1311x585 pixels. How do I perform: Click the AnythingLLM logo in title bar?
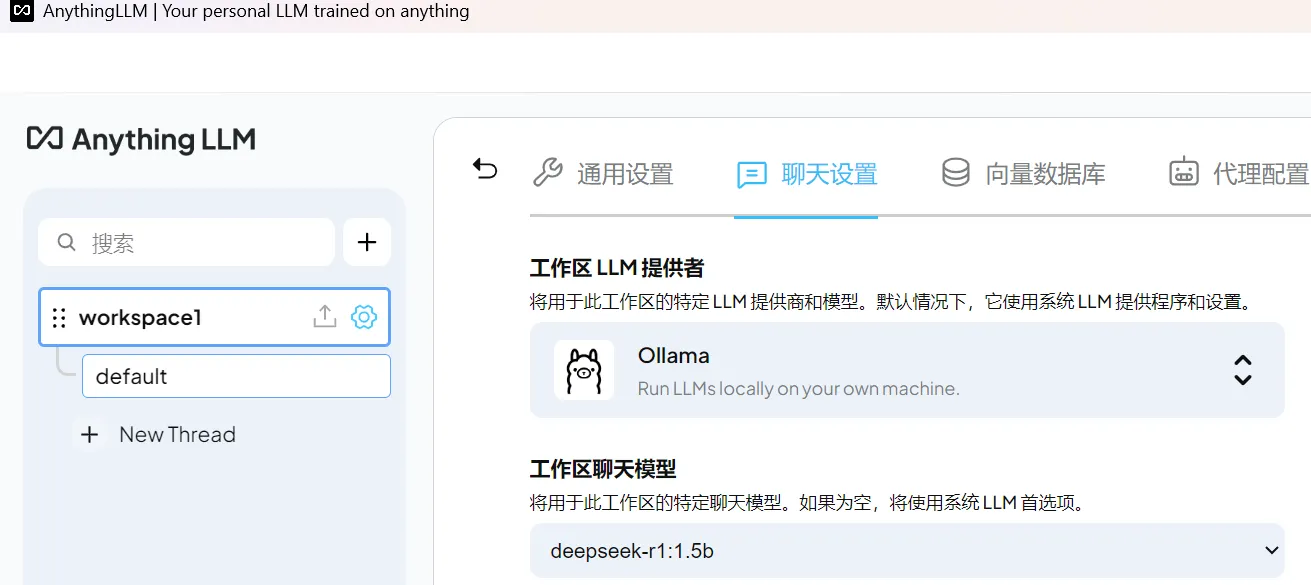[x=20, y=12]
